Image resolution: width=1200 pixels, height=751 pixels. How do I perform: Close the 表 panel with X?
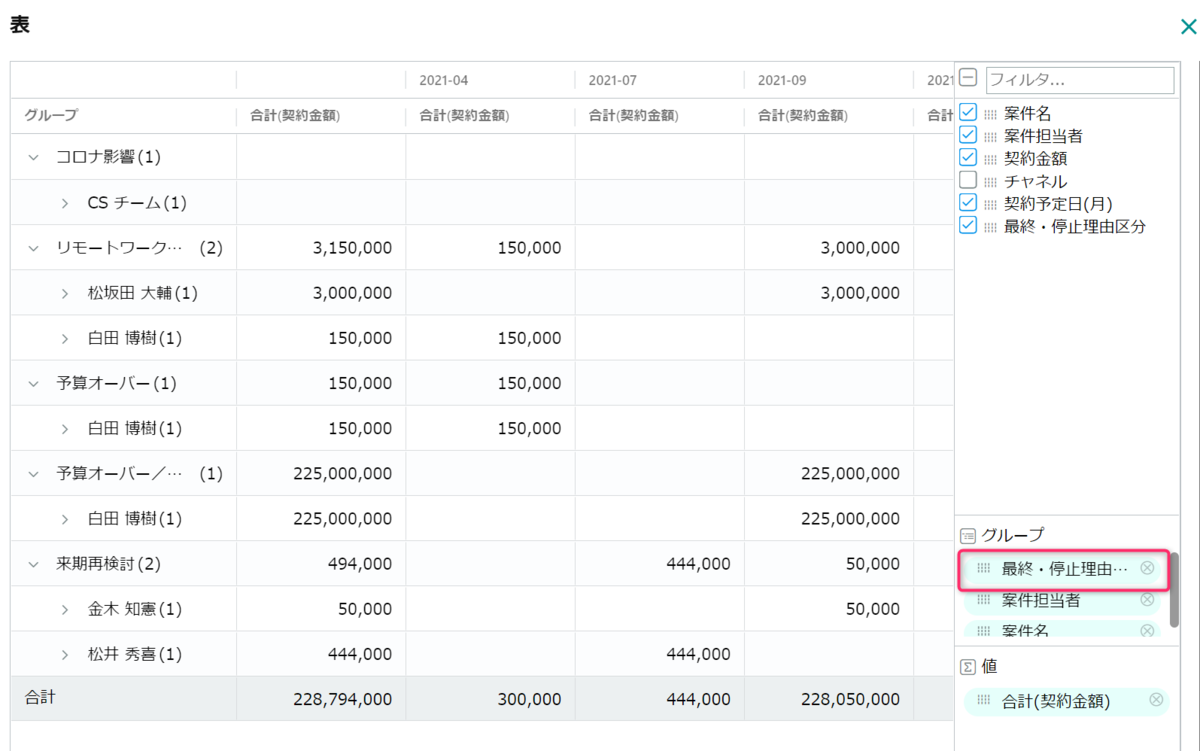(1188, 27)
